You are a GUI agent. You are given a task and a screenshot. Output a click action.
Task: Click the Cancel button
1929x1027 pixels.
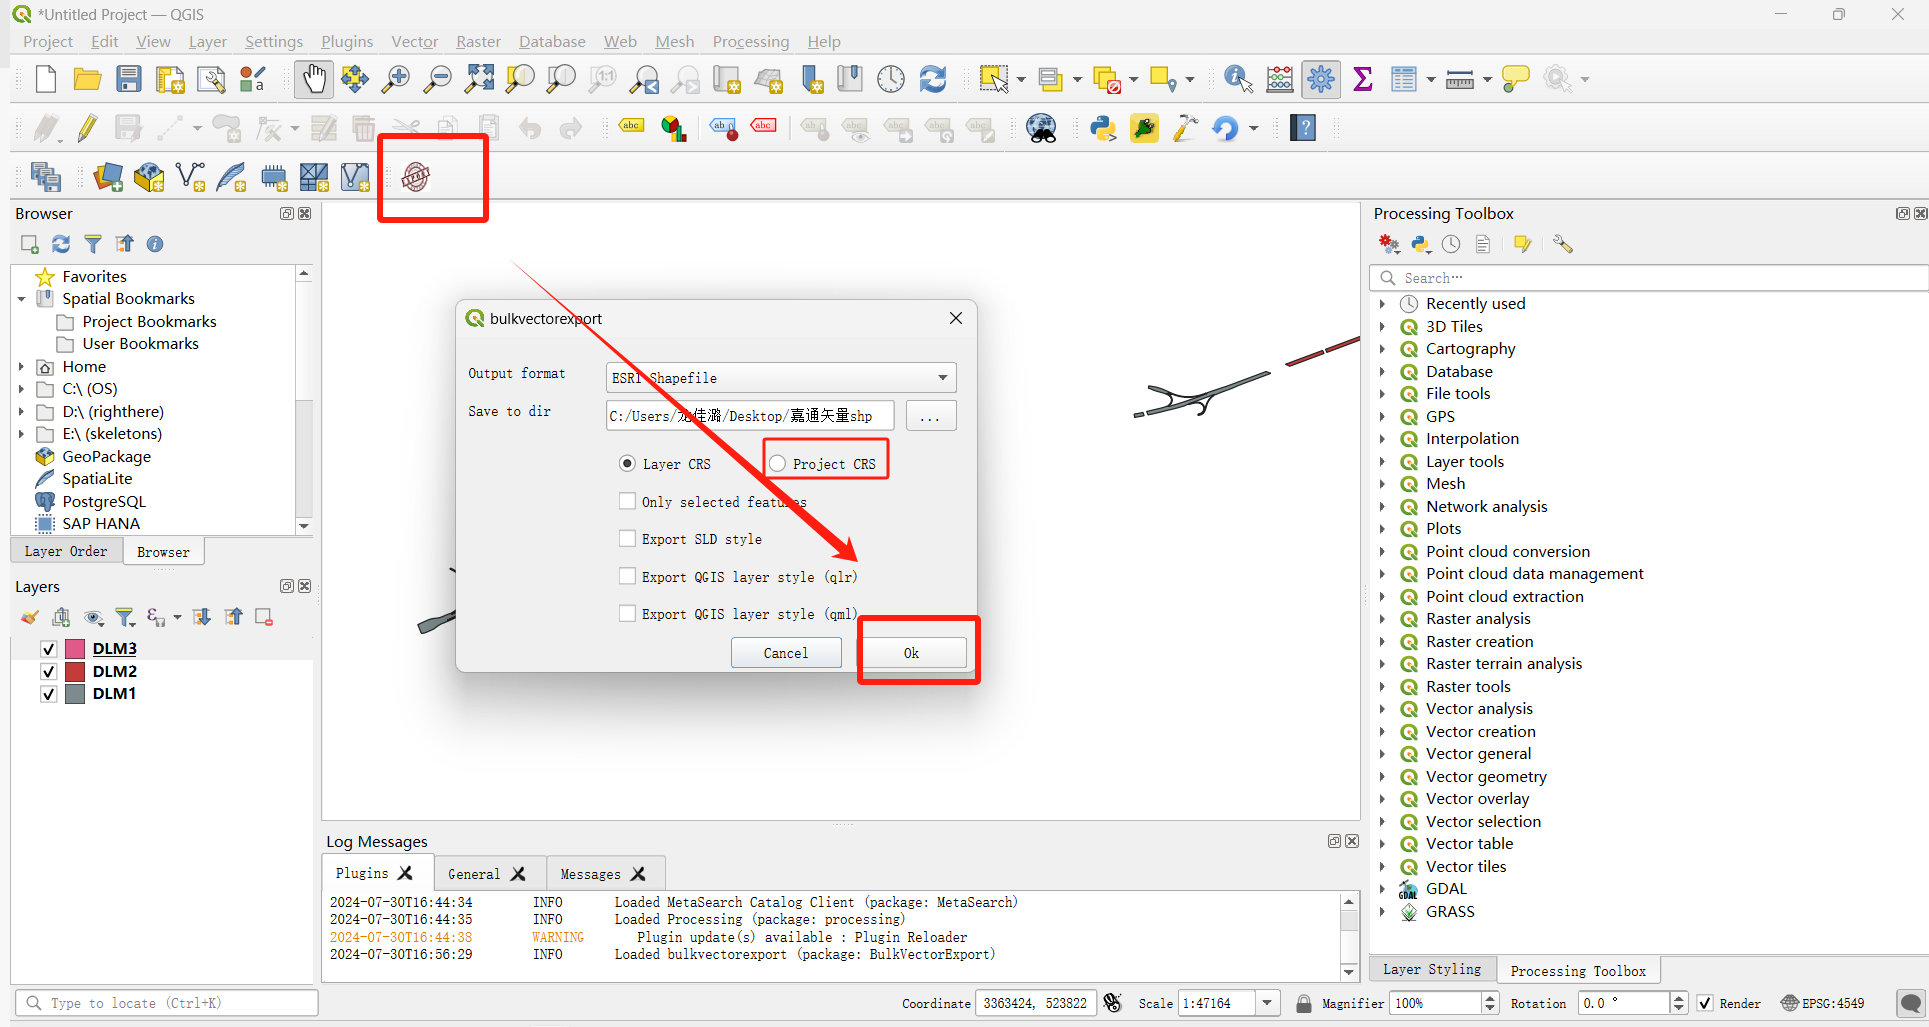pos(786,653)
